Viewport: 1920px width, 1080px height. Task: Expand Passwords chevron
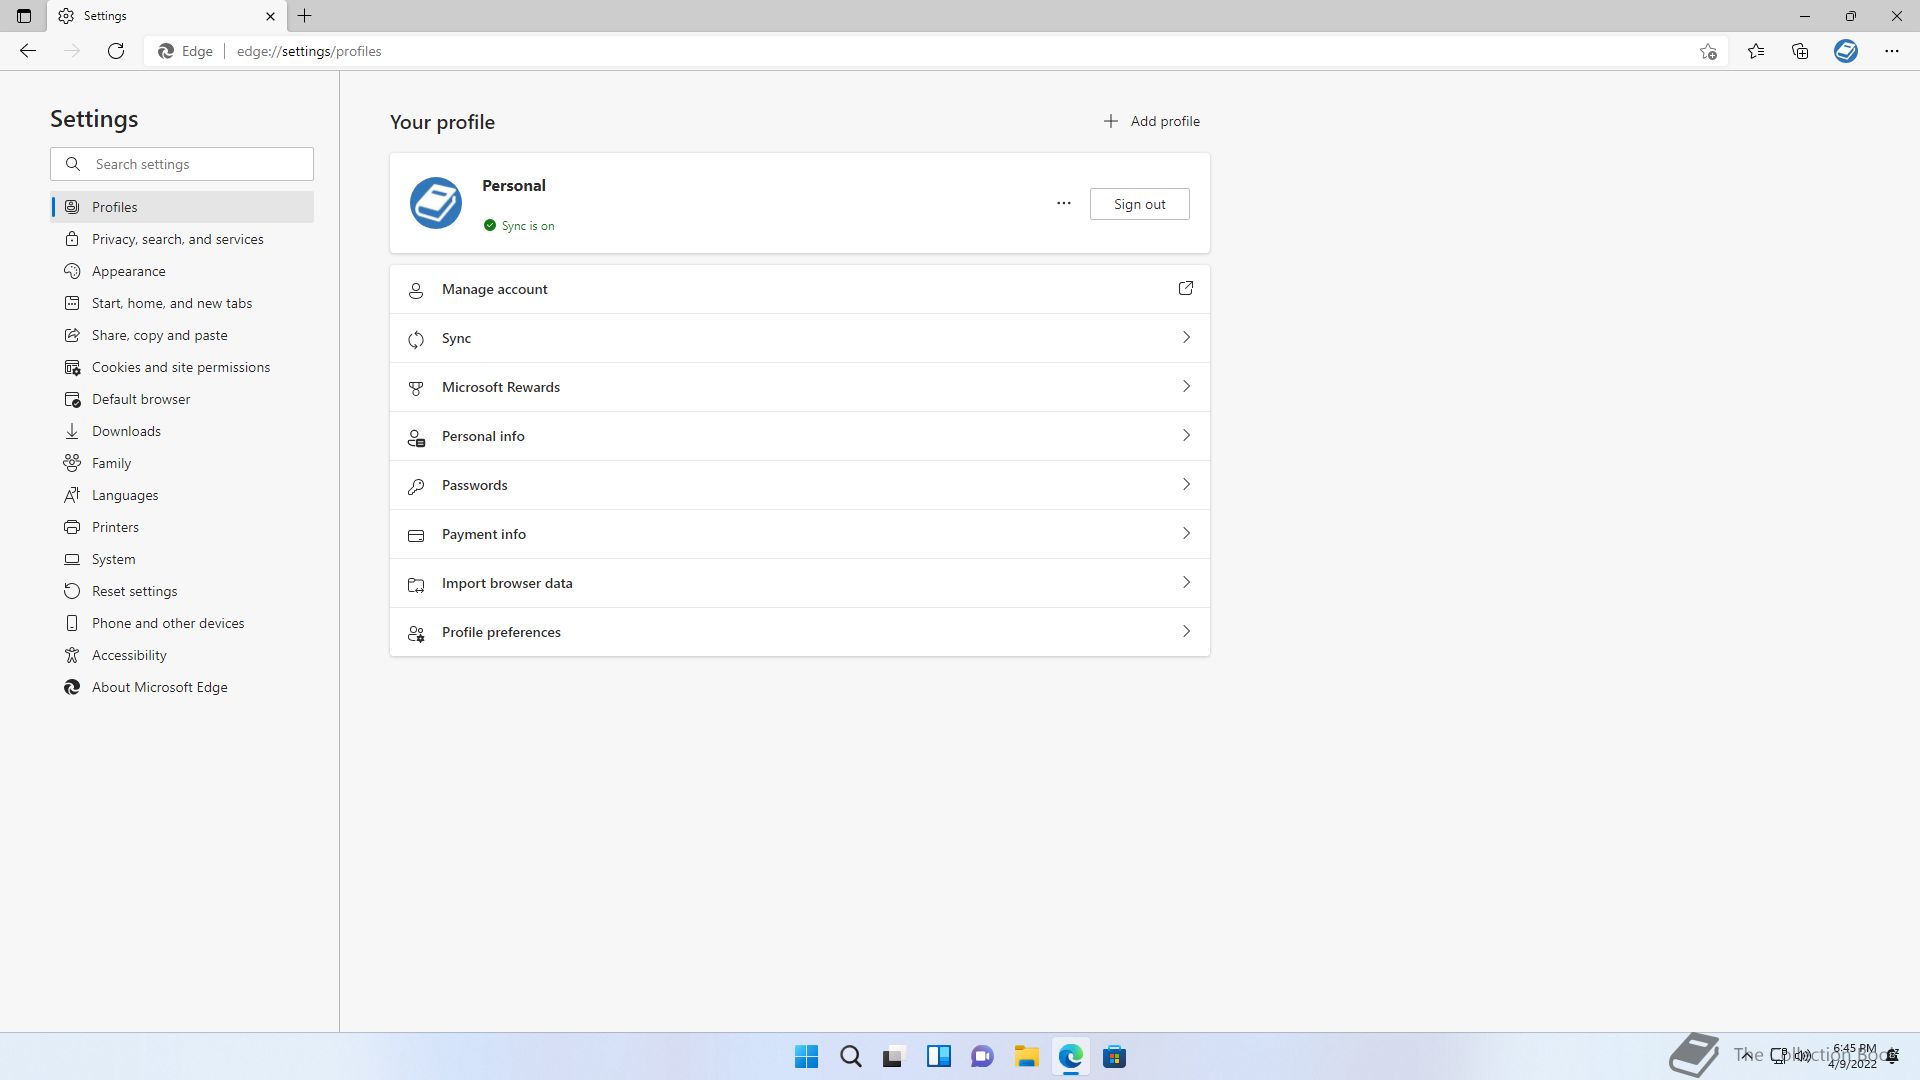click(1186, 484)
